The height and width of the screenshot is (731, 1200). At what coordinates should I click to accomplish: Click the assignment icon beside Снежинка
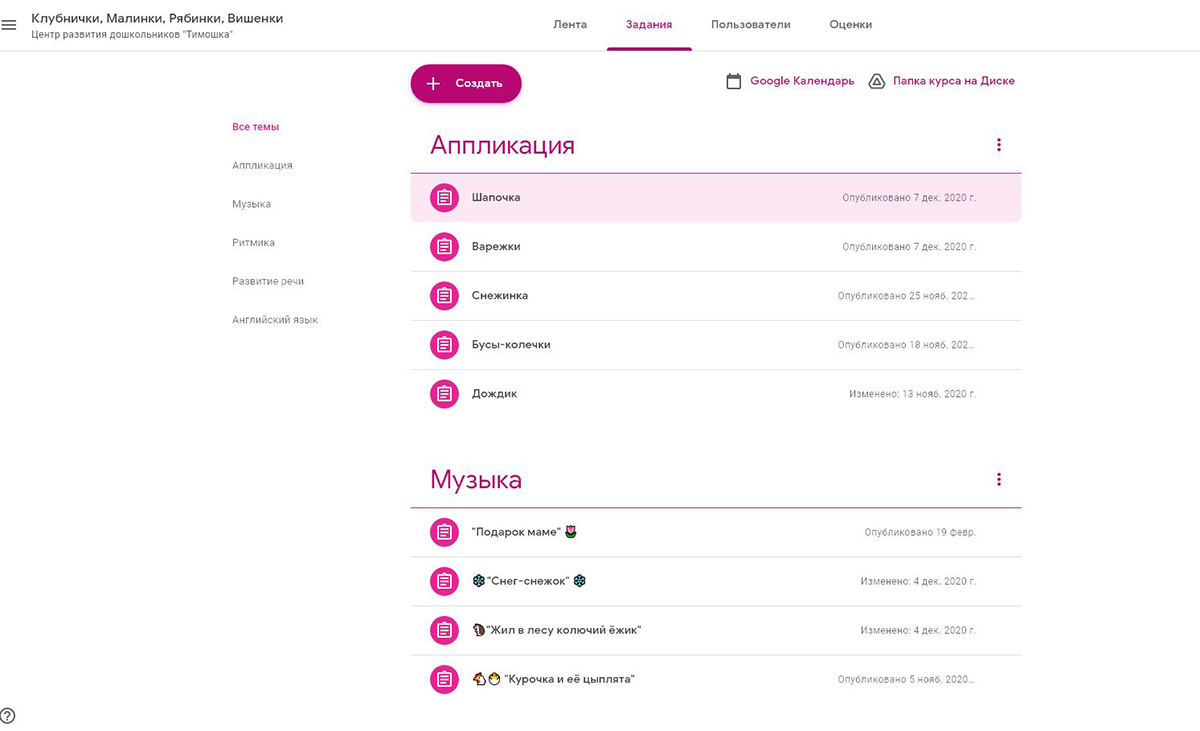(x=444, y=296)
